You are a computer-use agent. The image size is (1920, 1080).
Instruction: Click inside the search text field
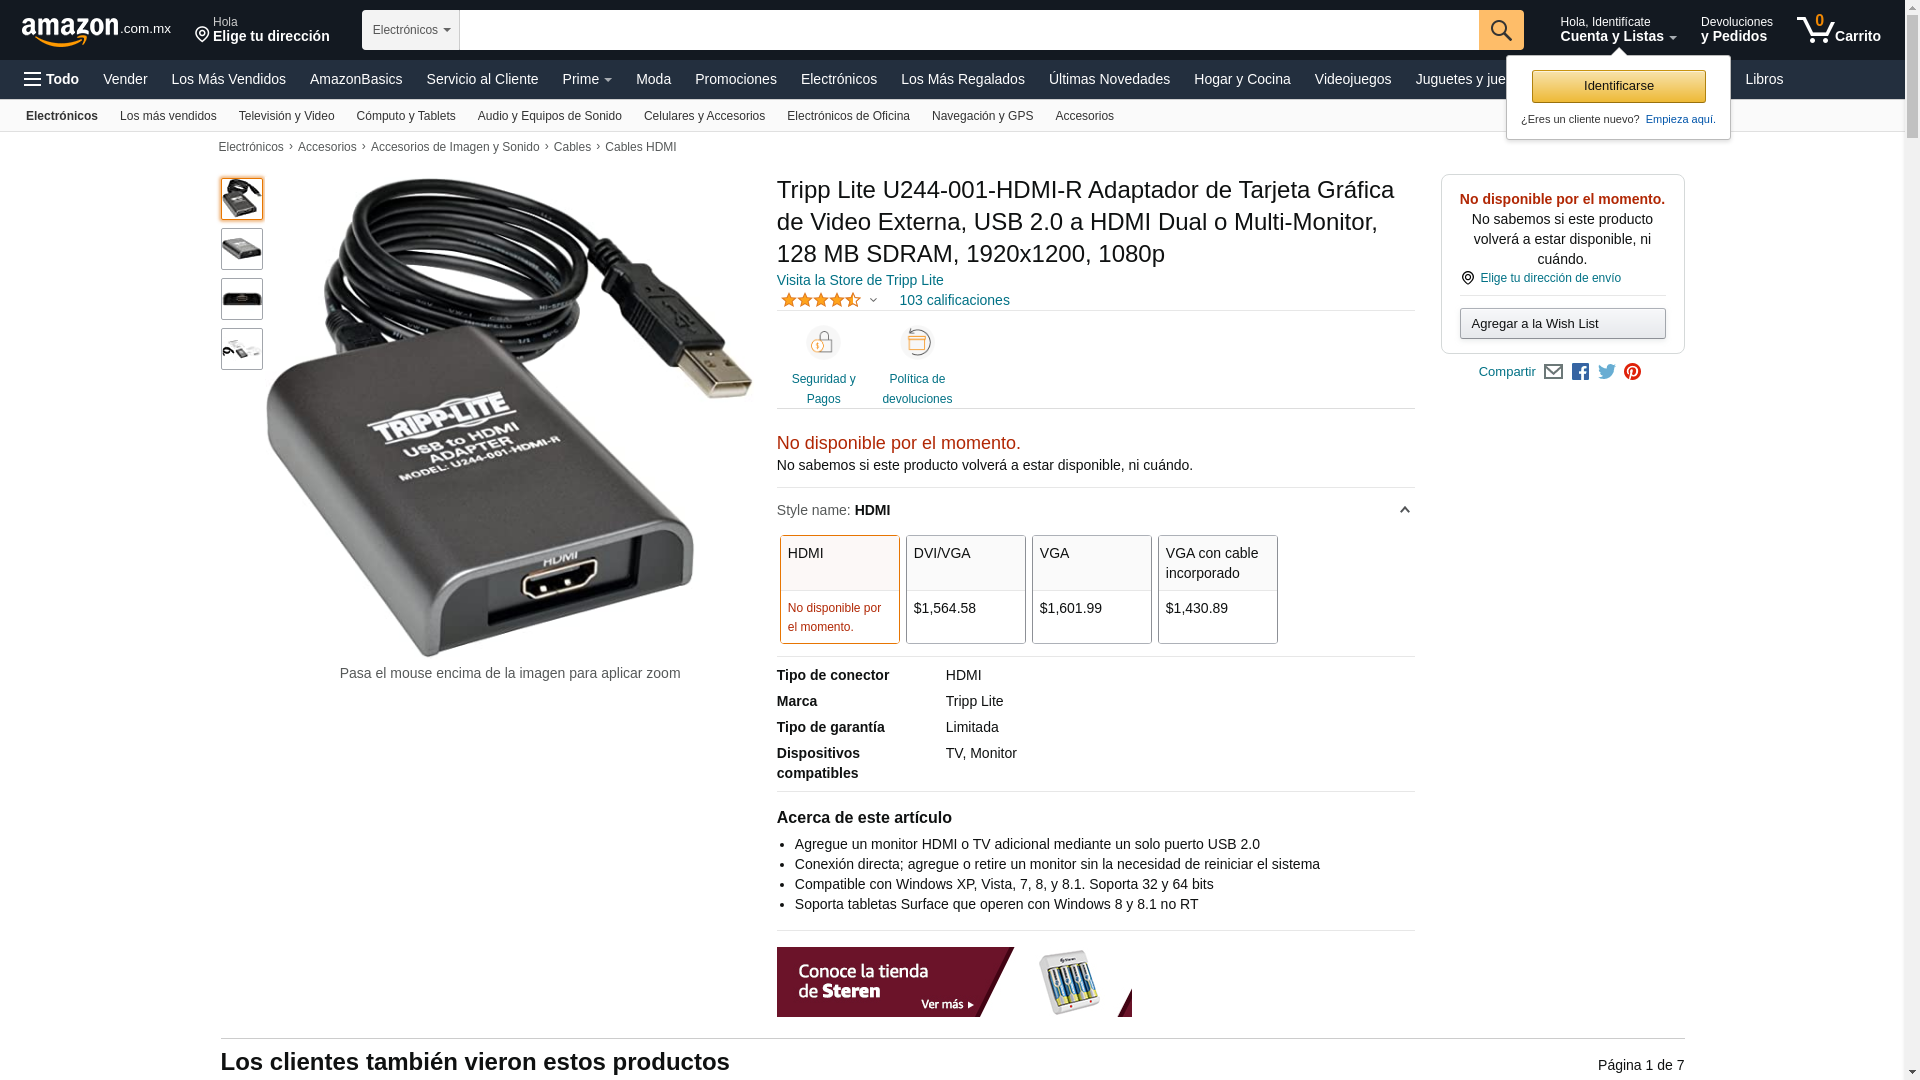[x=969, y=30]
